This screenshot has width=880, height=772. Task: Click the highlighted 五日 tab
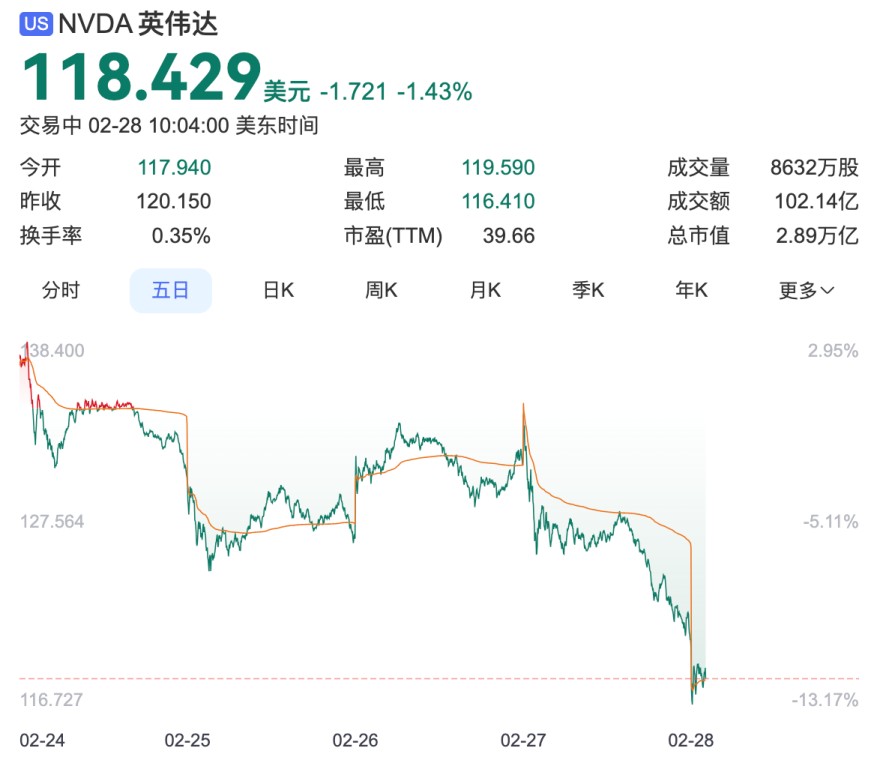[170, 290]
